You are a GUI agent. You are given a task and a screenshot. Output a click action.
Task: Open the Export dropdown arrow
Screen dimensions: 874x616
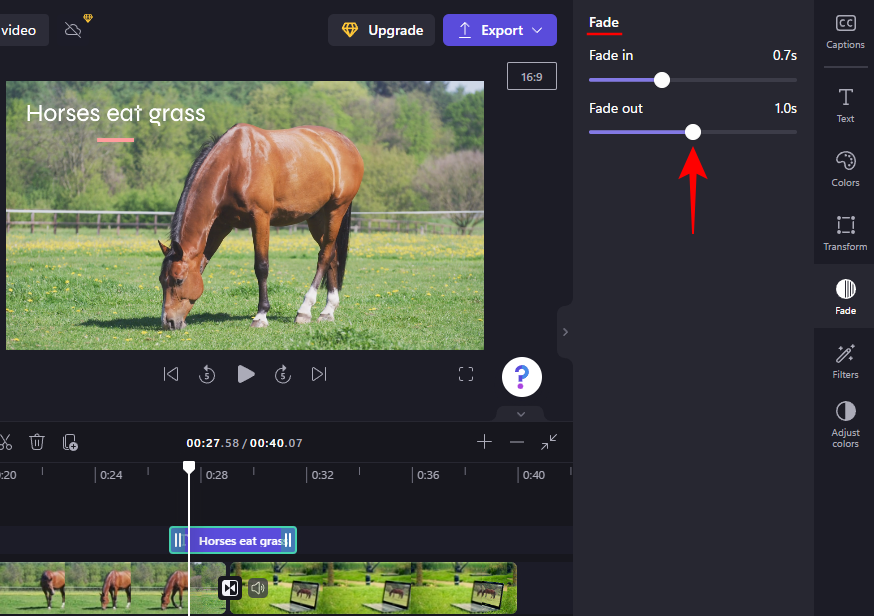(x=538, y=30)
